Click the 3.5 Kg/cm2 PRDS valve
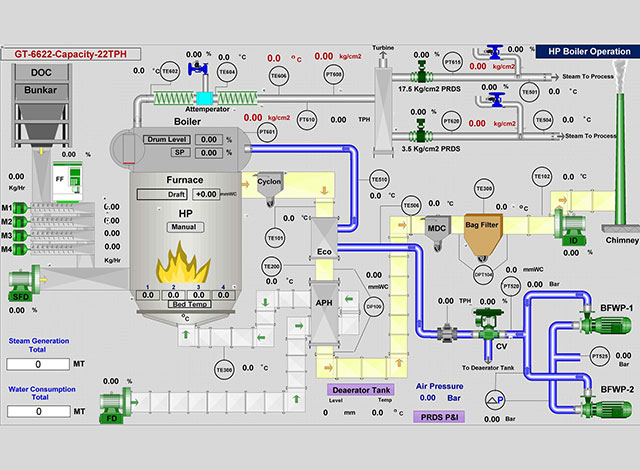Screen dimensions: 640x470 pos(421,133)
